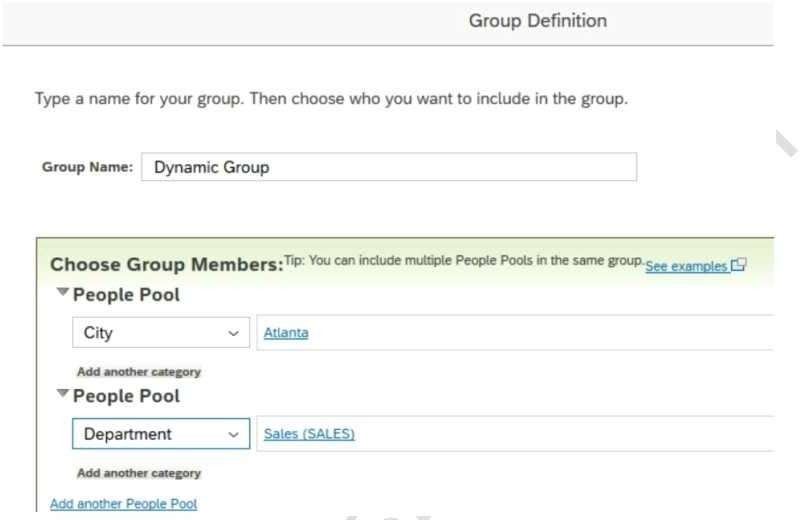The height and width of the screenshot is (520, 800).
Task: Add another category under the Department pool
Action: click(139, 473)
